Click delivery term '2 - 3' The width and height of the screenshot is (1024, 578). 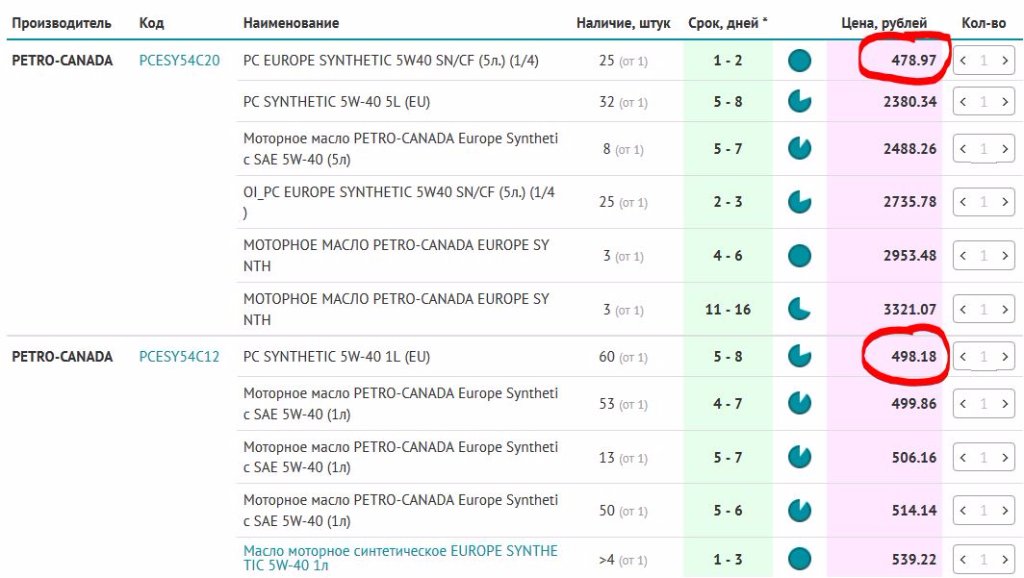click(x=728, y=202)
